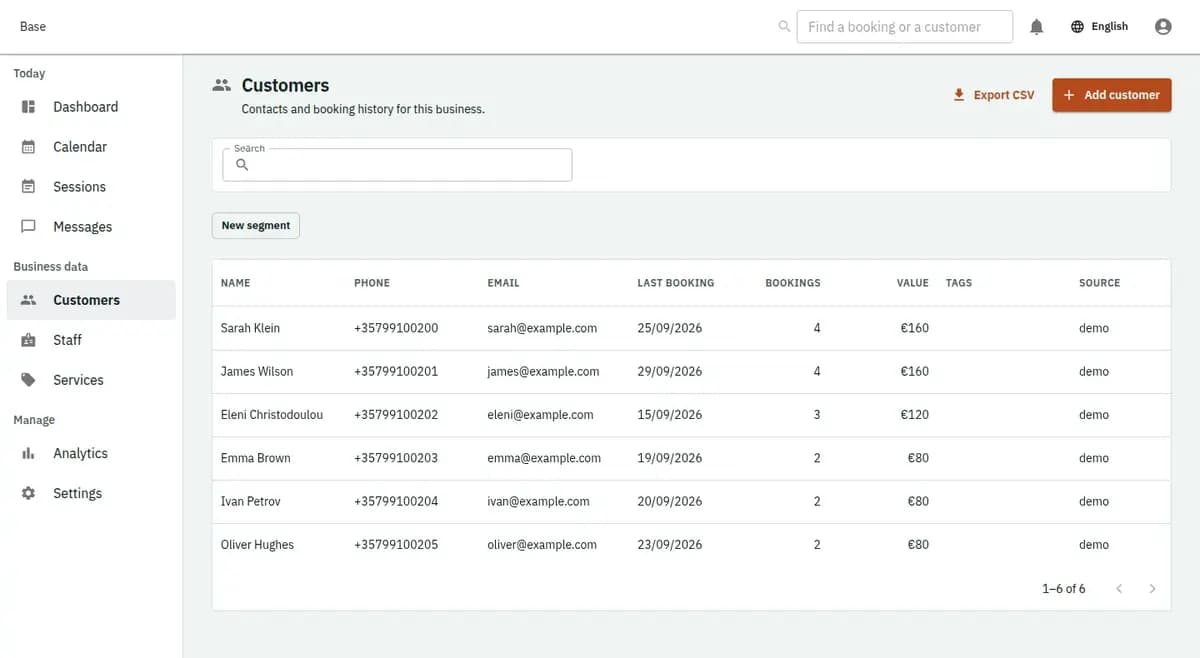The height and width of the screenshot is (658, 1200).
Task: Click last booking date 20/09/2026
Action: tap(670, 502)
